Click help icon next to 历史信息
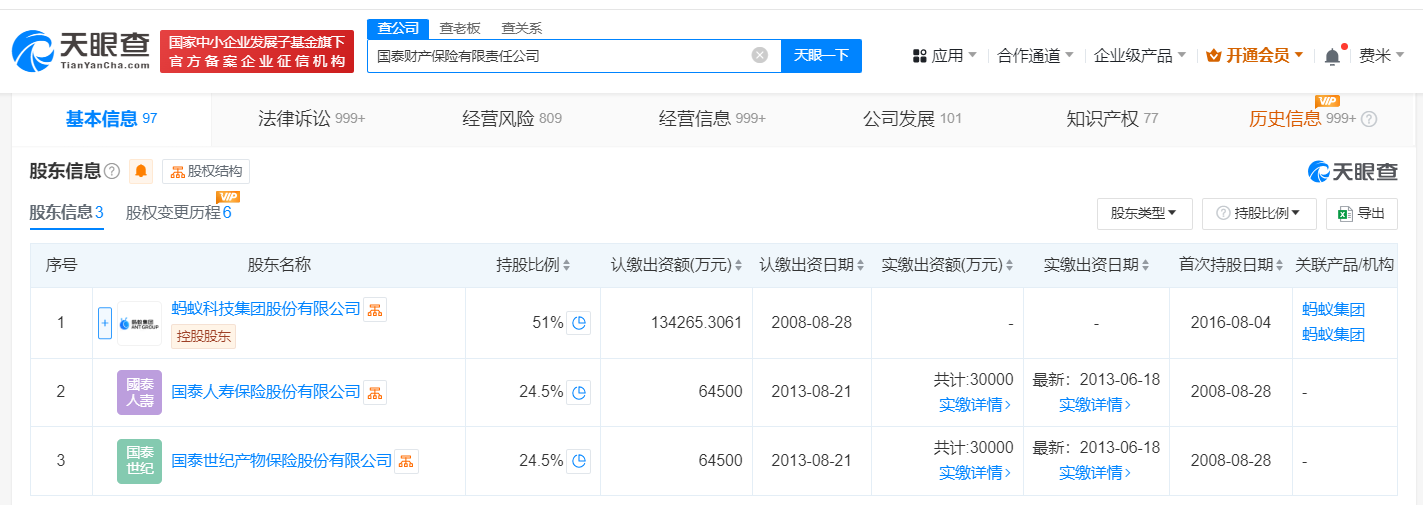The width and height of the screenshot is (1423, 505). click(1369, 119)
